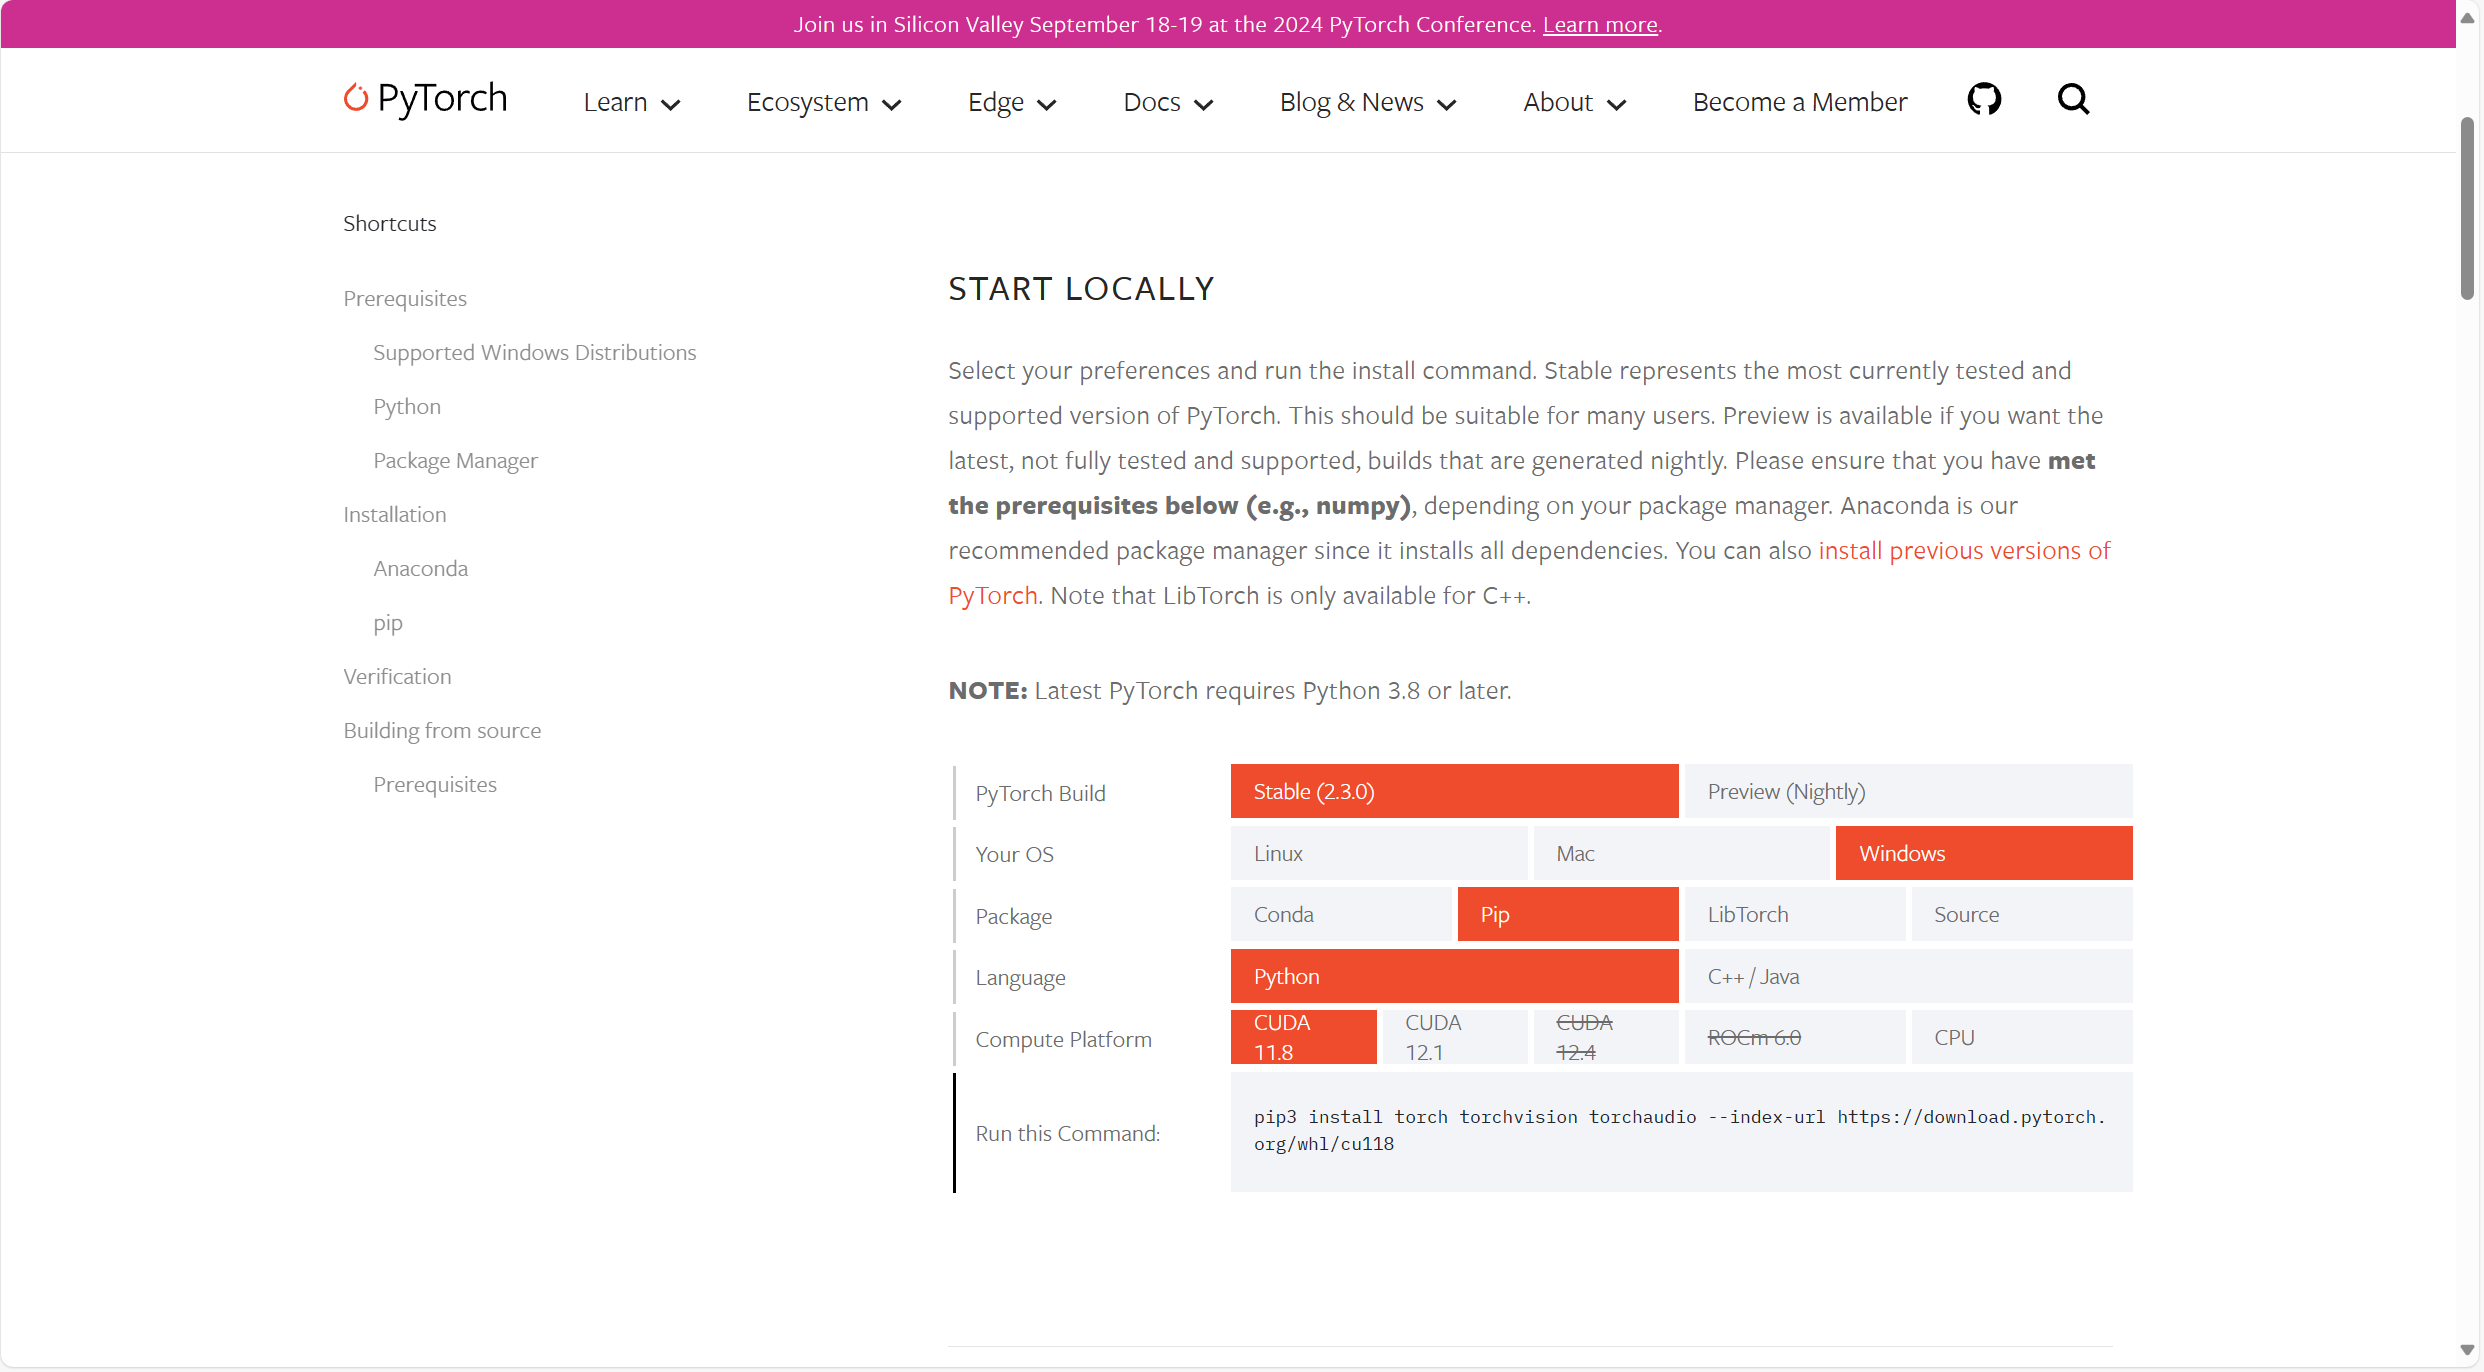Image resolution: width=2484 pixels, height=1372 pixels.
Task: Select Stable 2.3.0 PyTorch build
Action: [x=1456, y=791]
